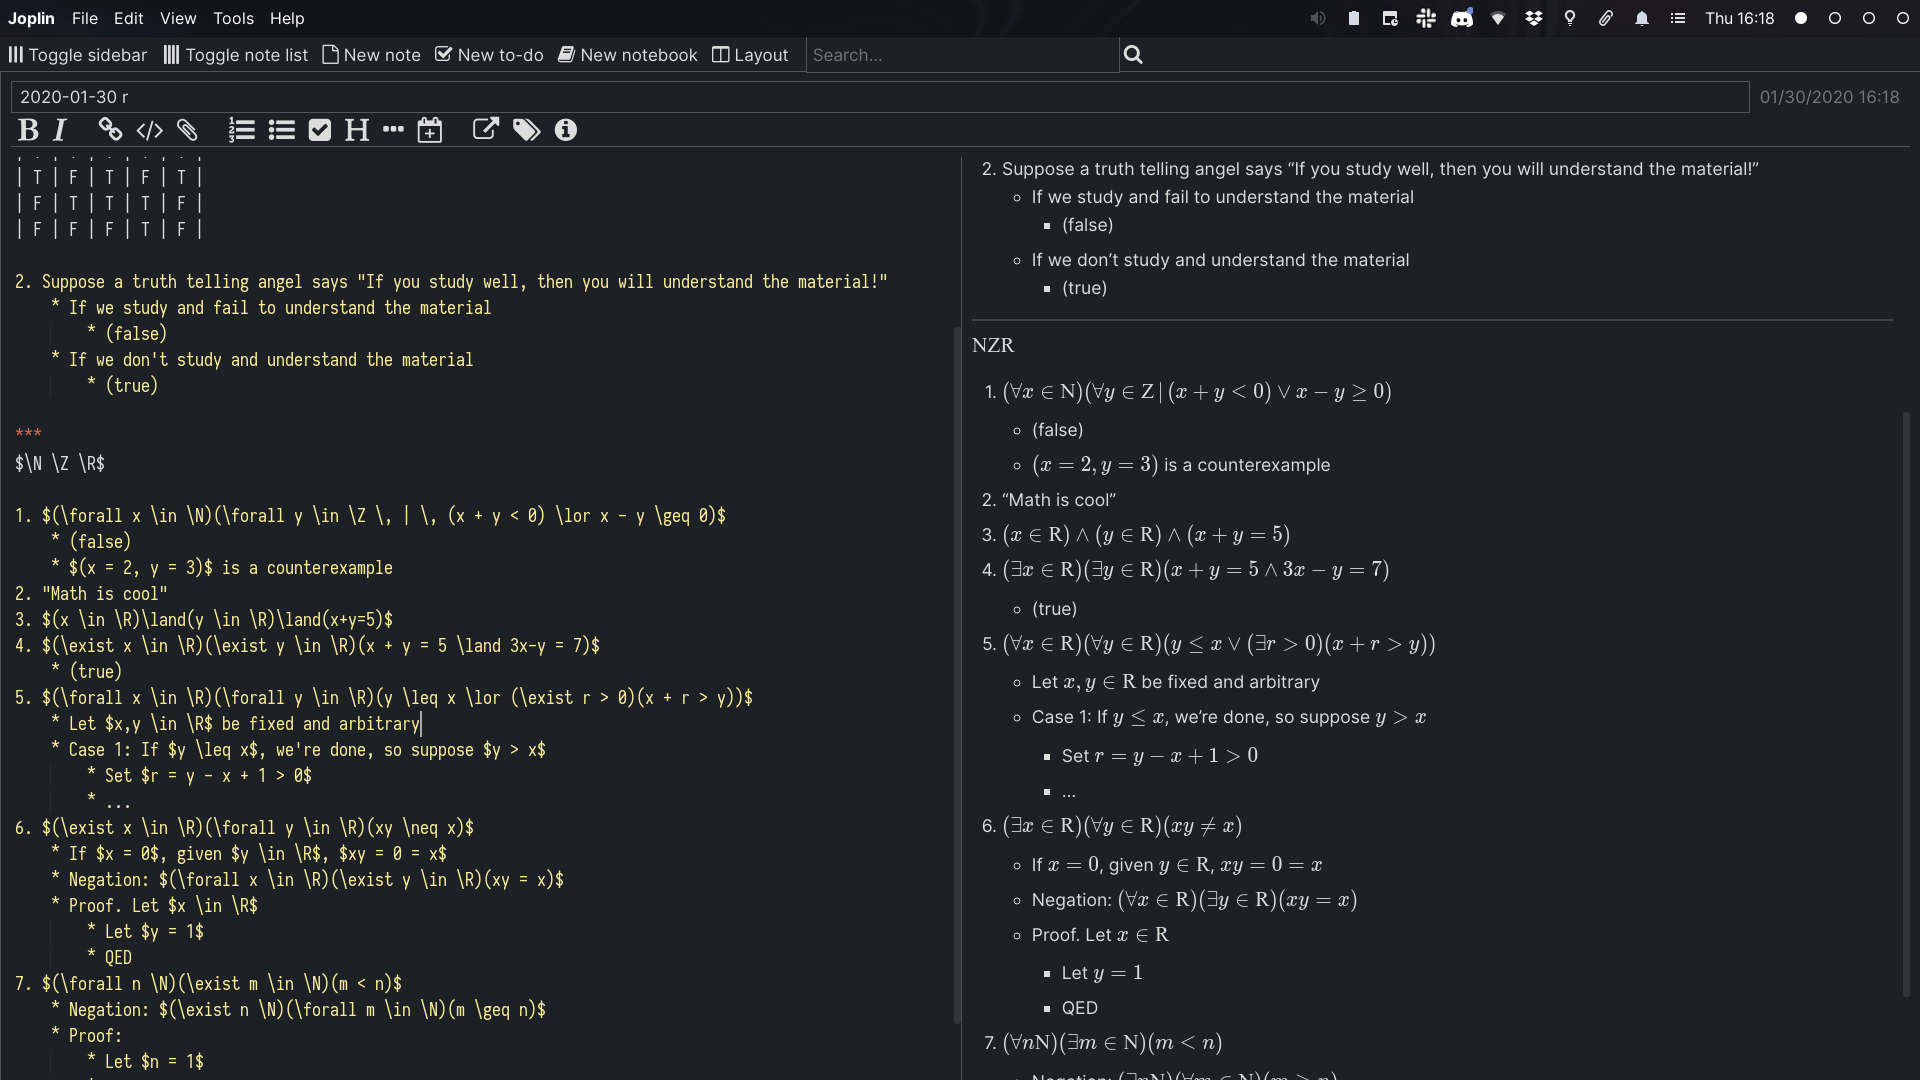Image resolution: width=1920 pixels, height=1080 pixels.
Task: Apply bold formatting in the editor toolbar
Action: pos(28,130)
